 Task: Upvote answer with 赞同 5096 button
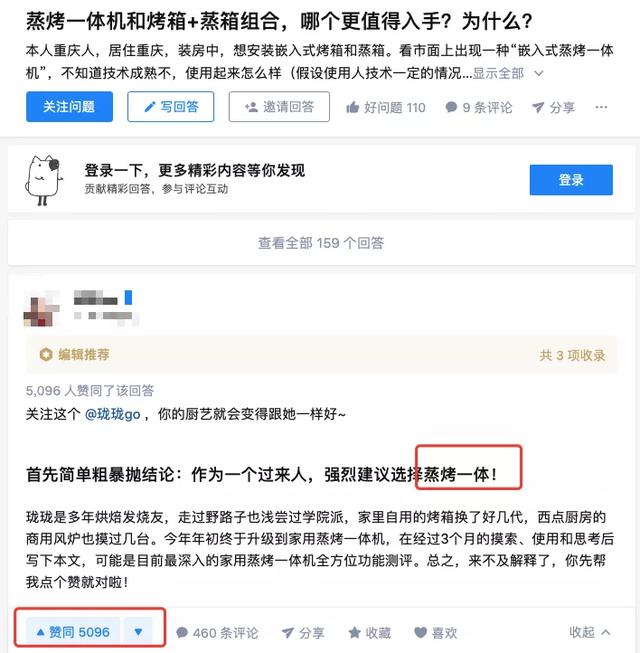[73, 632]
